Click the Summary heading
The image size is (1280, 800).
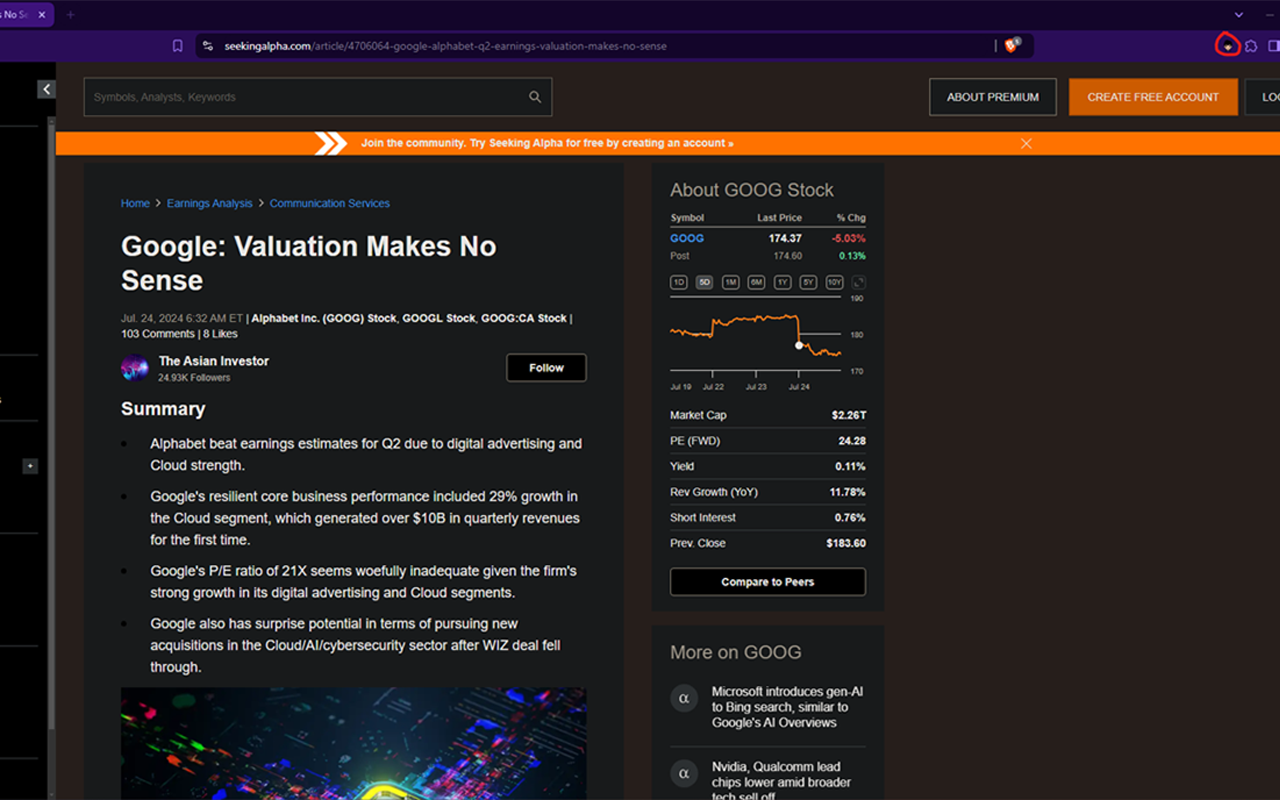click(x=163, y=409)
